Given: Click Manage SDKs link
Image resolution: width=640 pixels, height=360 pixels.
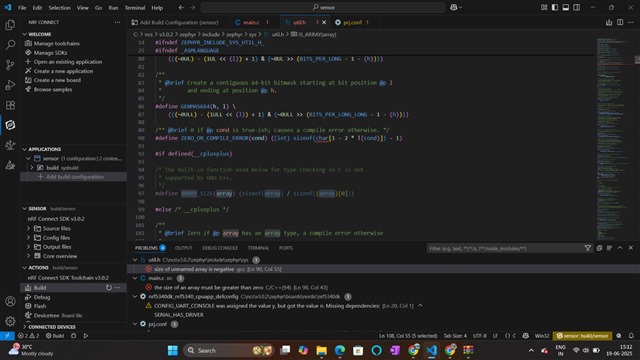Looking at the screenshot, I should [50, 53].
